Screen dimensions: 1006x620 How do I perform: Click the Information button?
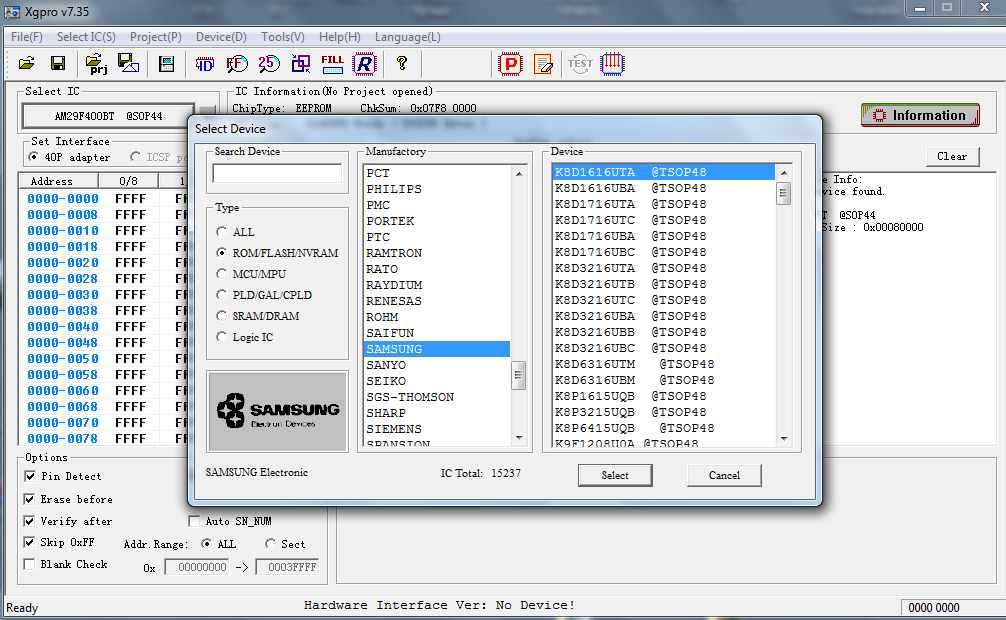tap(920, 116)
